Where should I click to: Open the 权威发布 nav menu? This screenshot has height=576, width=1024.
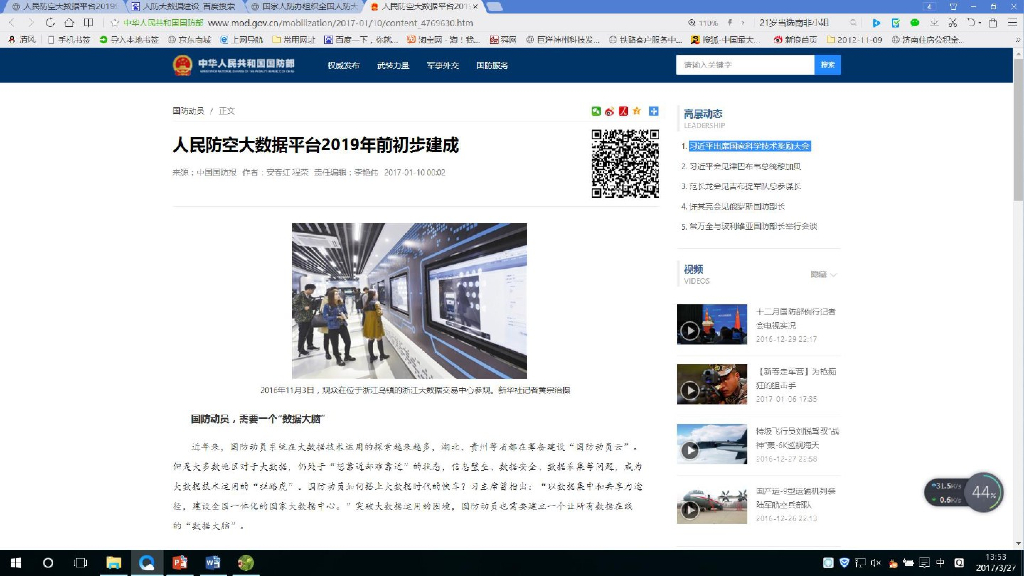tap(344, 65)
